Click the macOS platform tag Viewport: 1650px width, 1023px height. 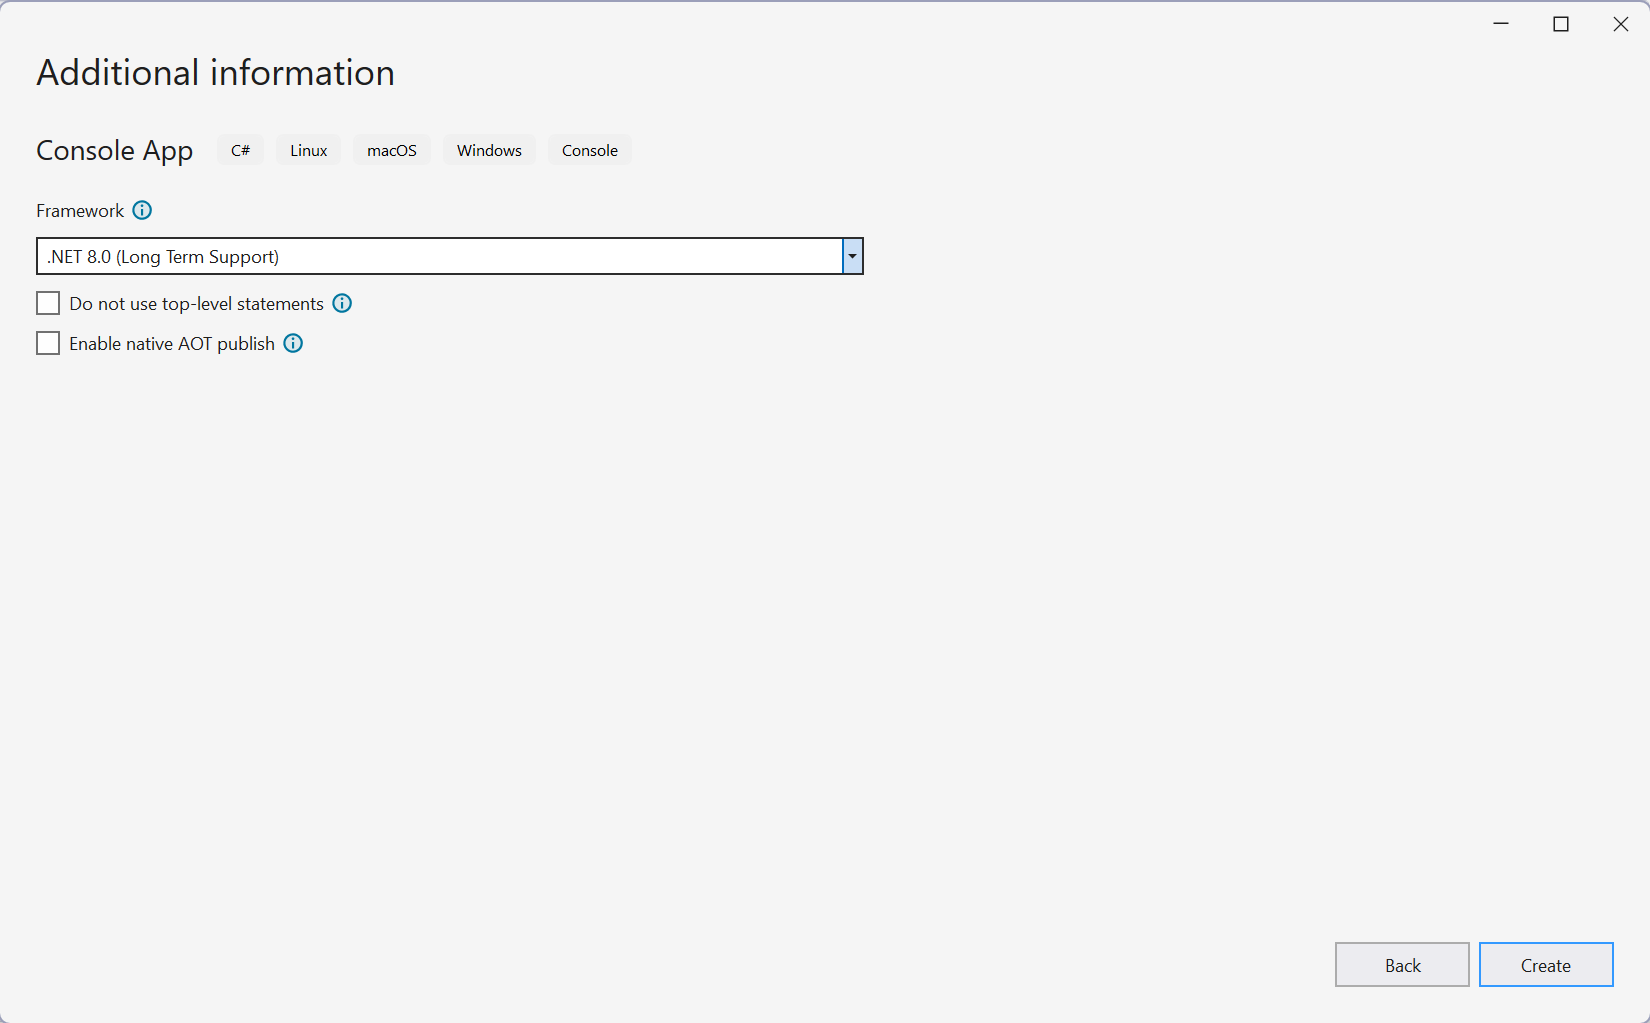(x=392, y=150)
